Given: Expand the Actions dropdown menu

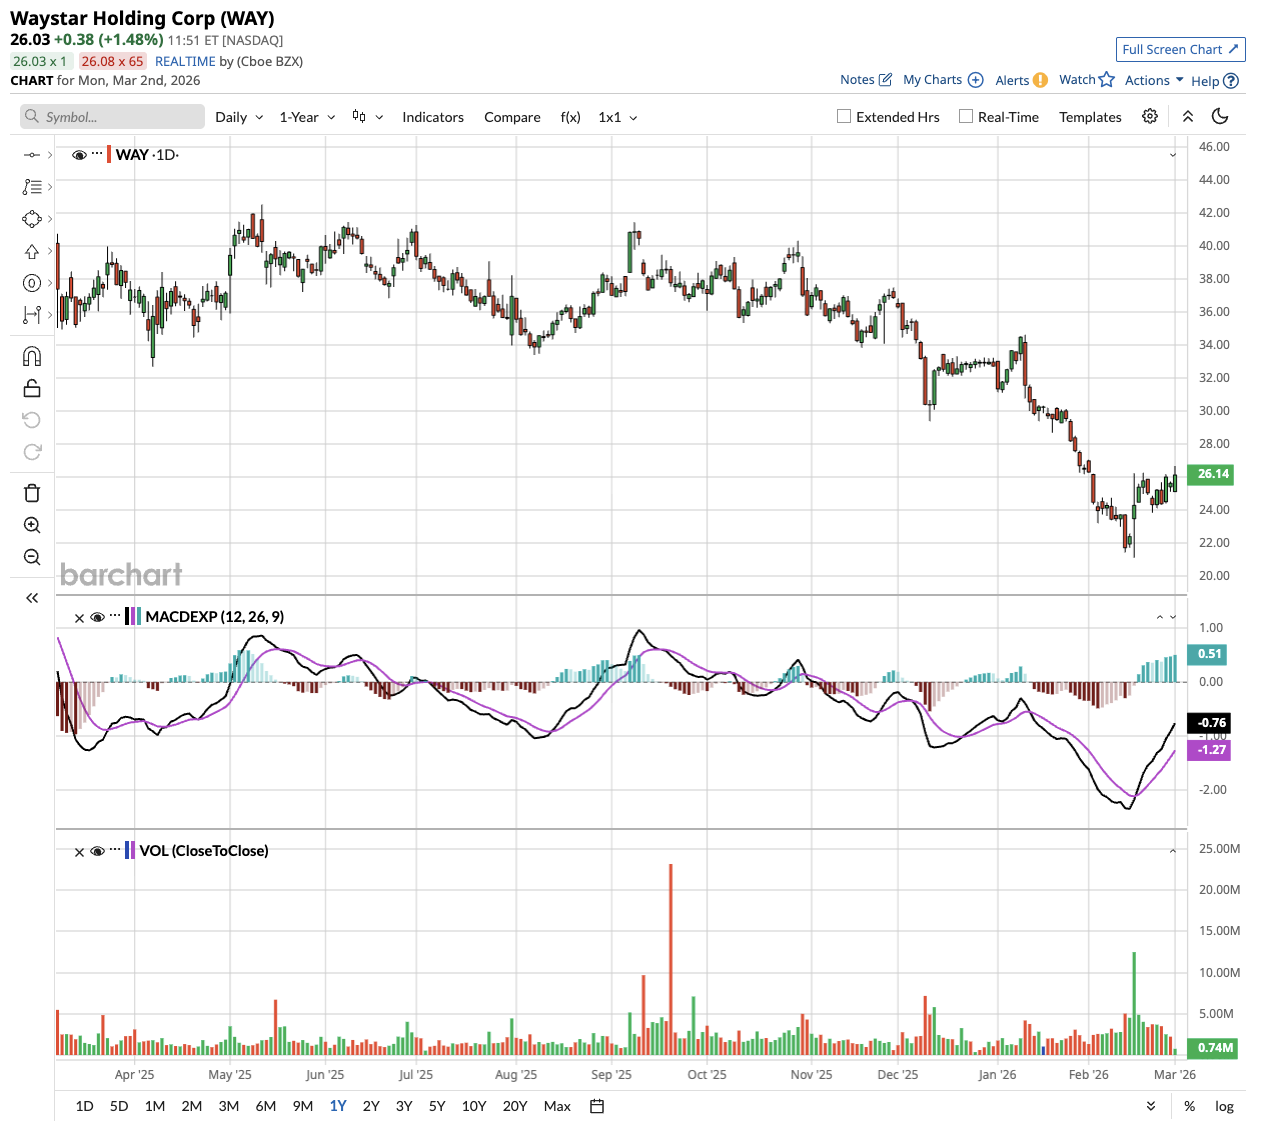Looking at the screenshot, I should tap(1154, 80).
